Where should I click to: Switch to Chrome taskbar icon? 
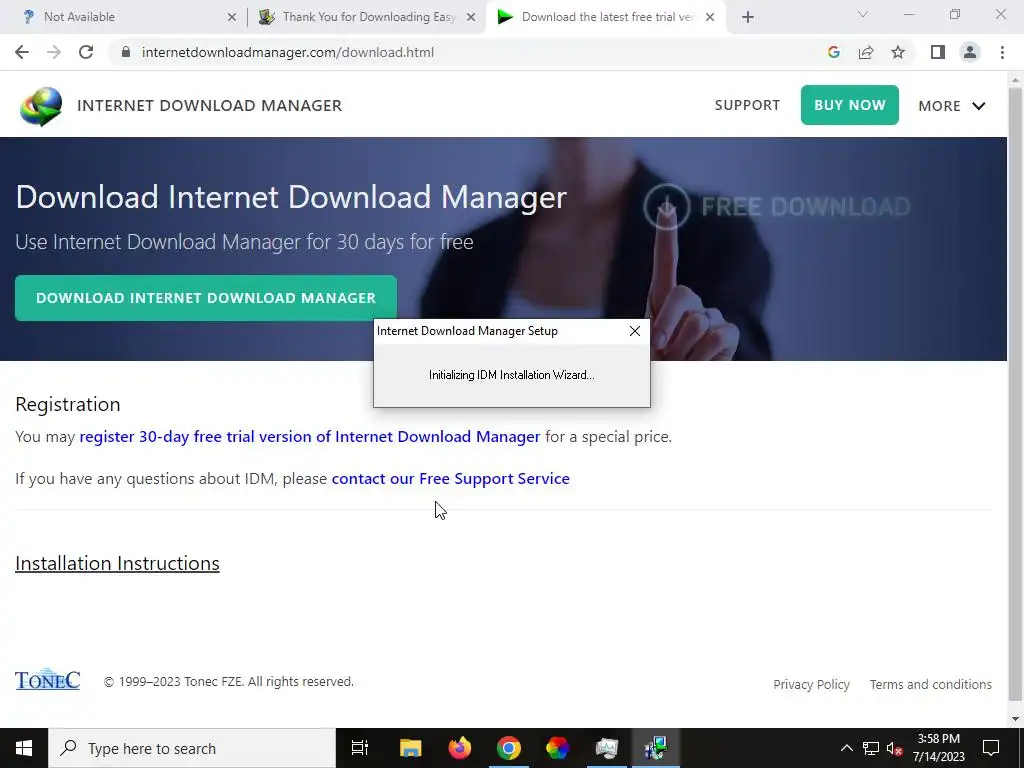509,748
